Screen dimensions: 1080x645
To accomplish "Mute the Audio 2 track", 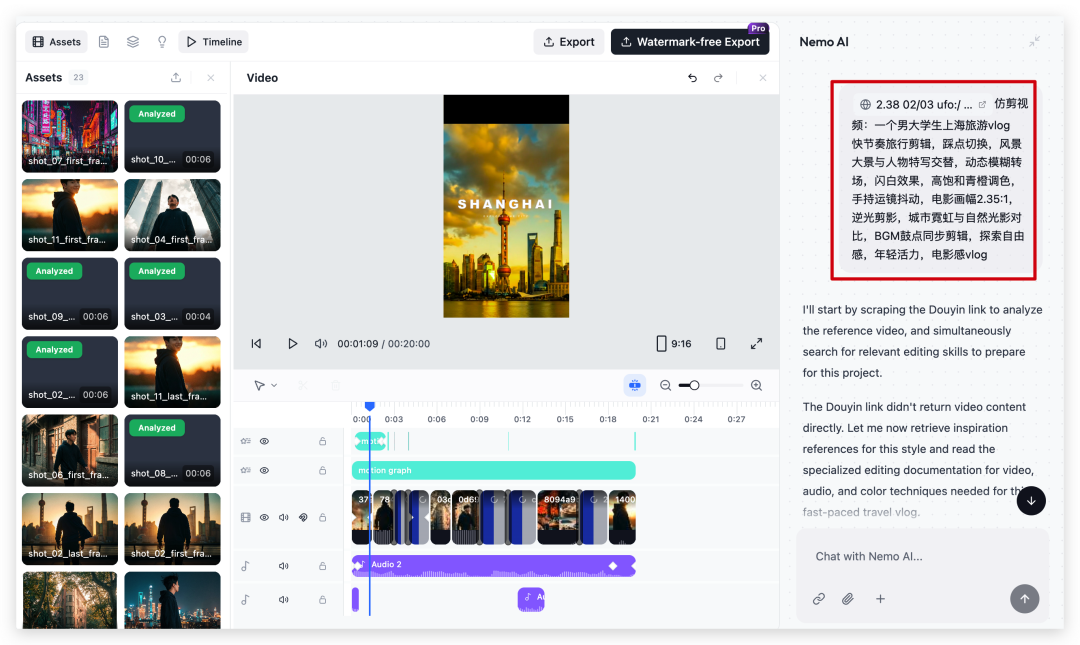I will coord(284,566).
